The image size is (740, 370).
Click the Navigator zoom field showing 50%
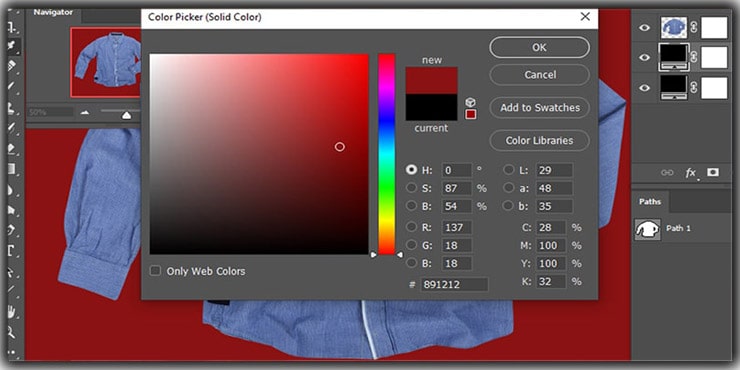click(x=50, y=112)
